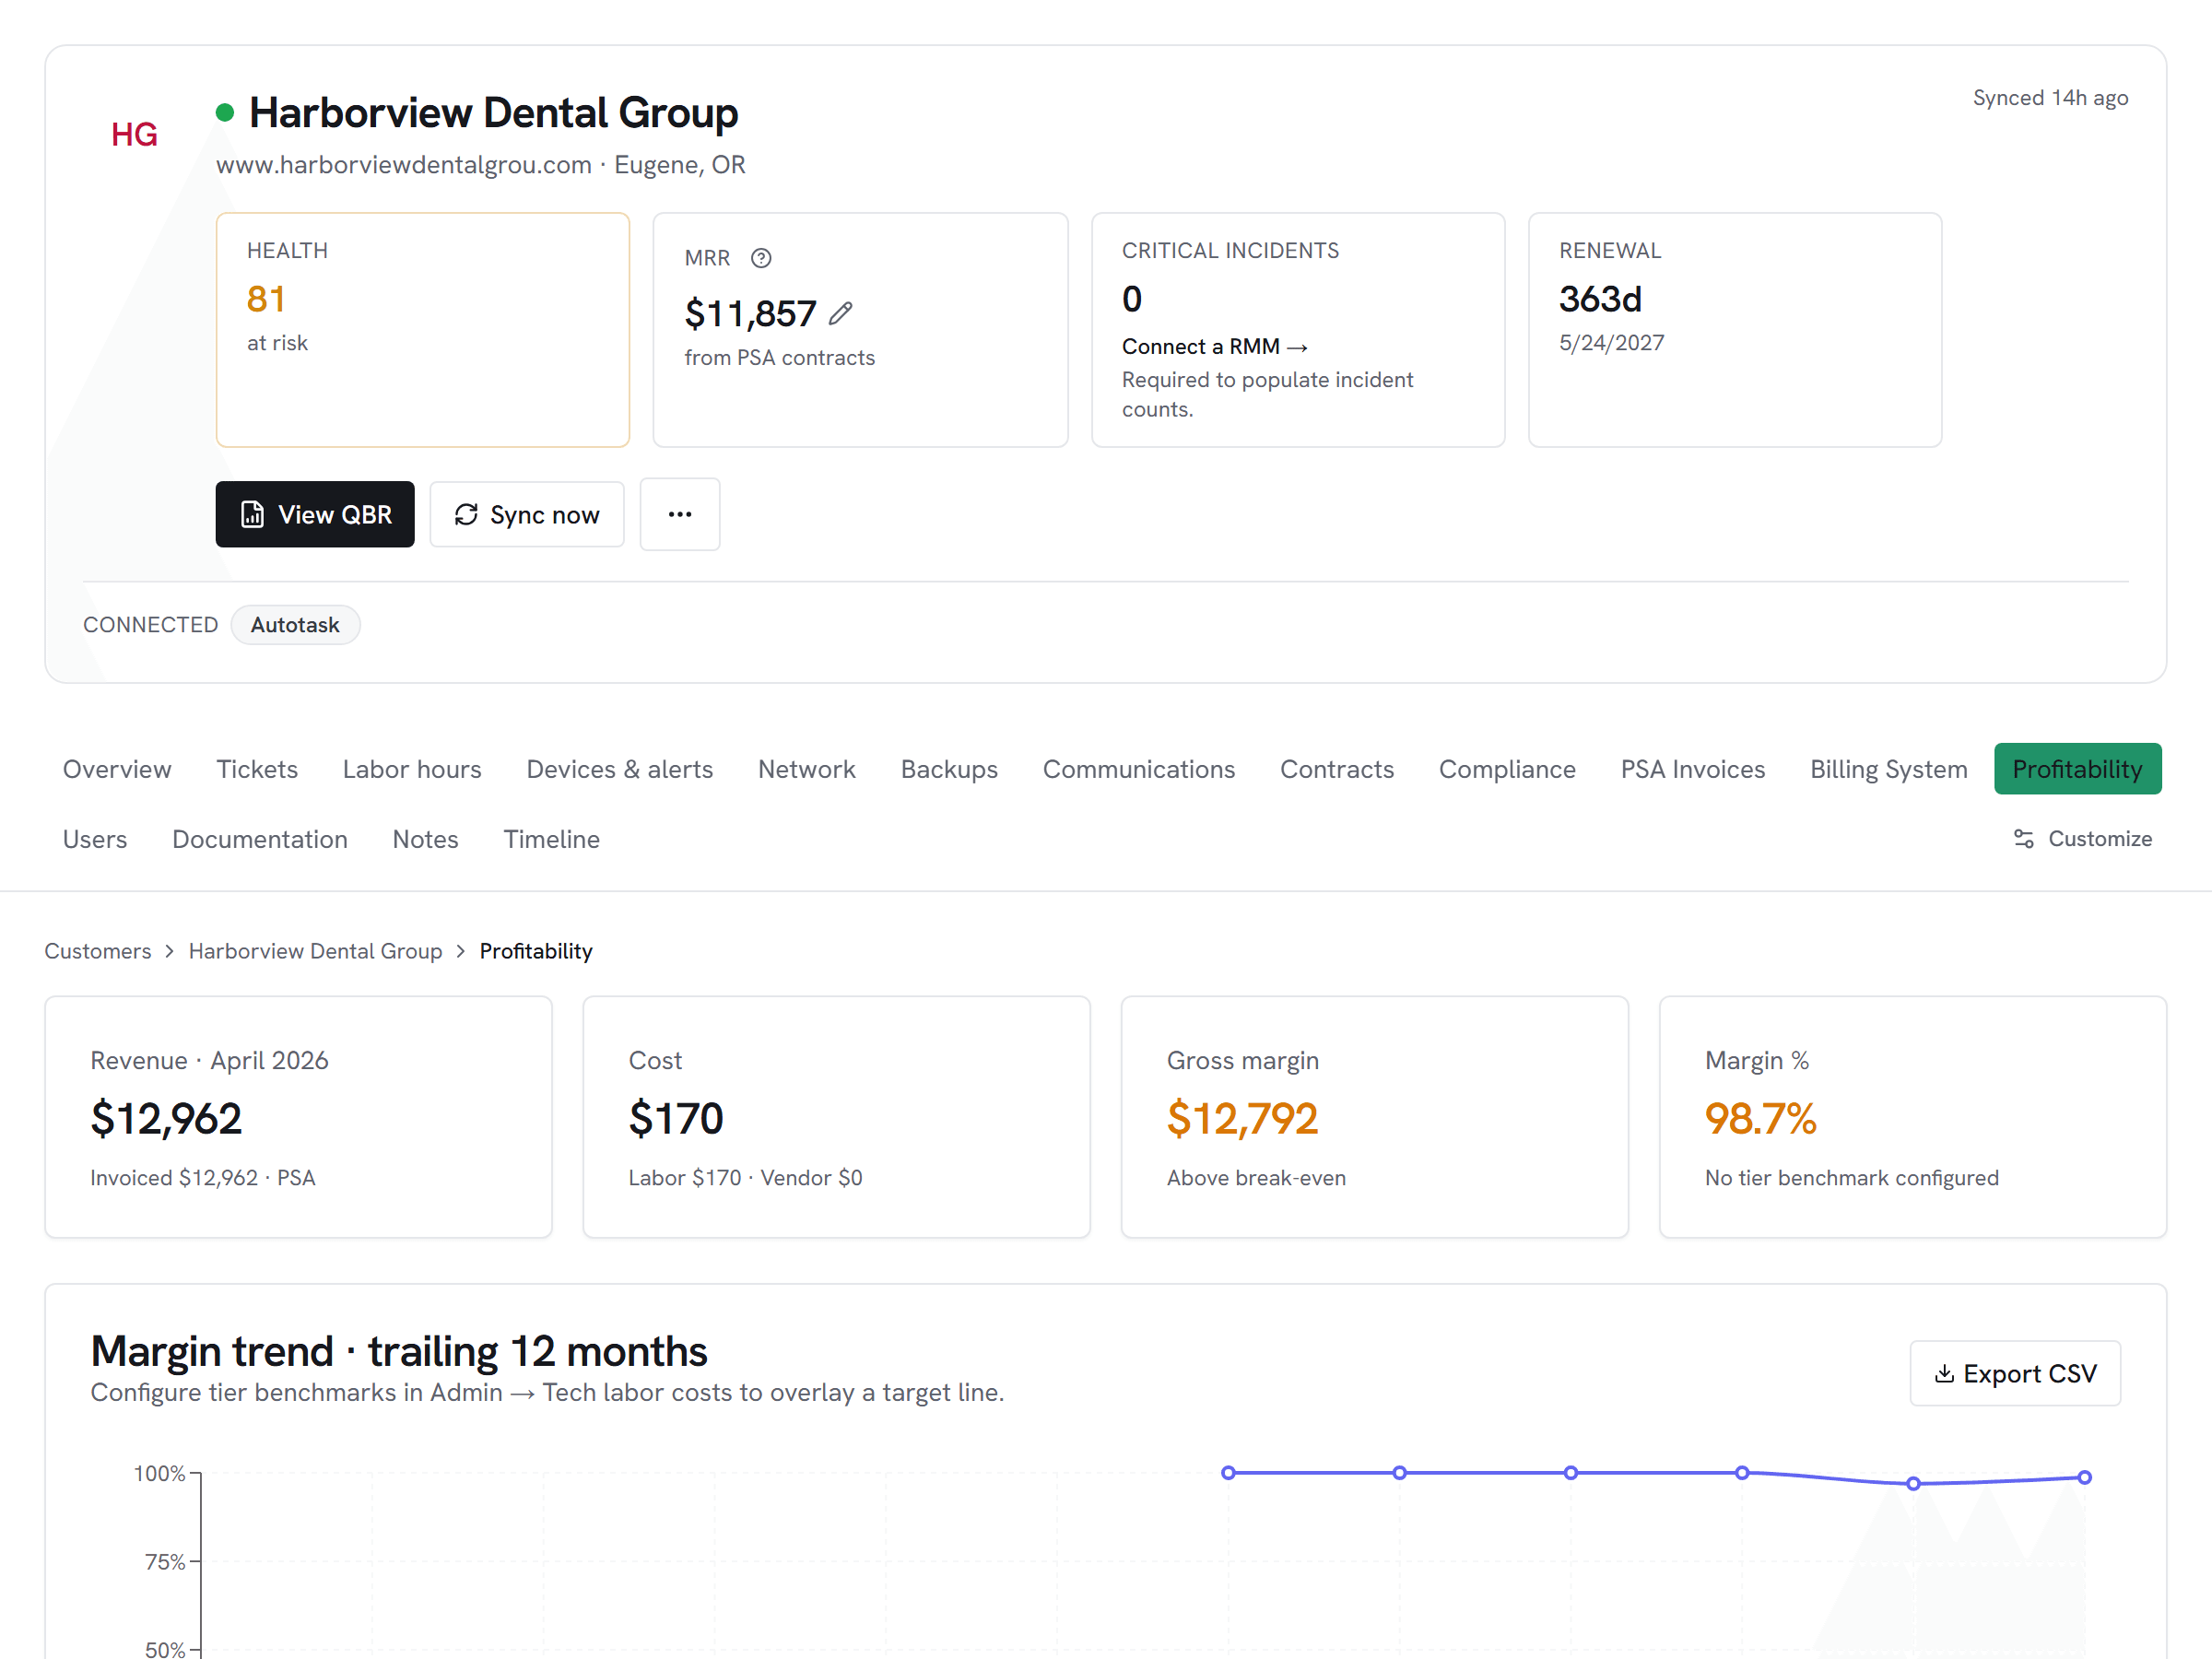The image size is (2212, 1659).
Task: Click Customers in the breadcrumb
Action: pyautogui.click(x=98, y=951)
